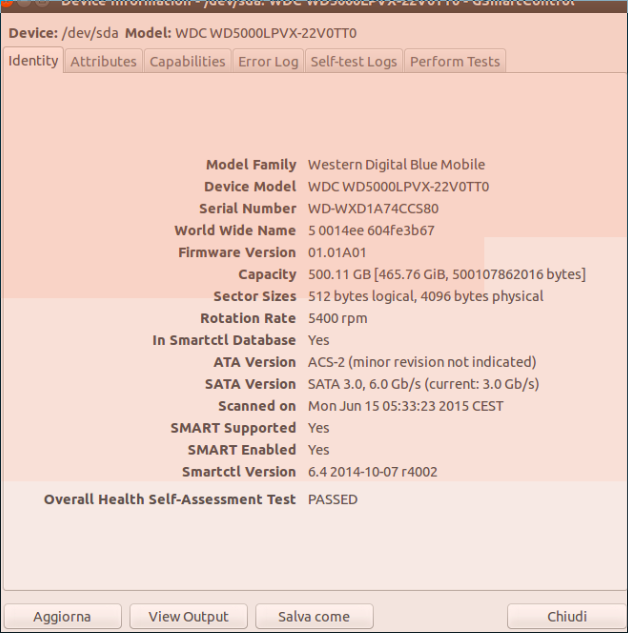Image resolution: width=628 pixels, height=633 pixels.
Task: Open the Self-test Logs tab
Action: coord(354,61)
